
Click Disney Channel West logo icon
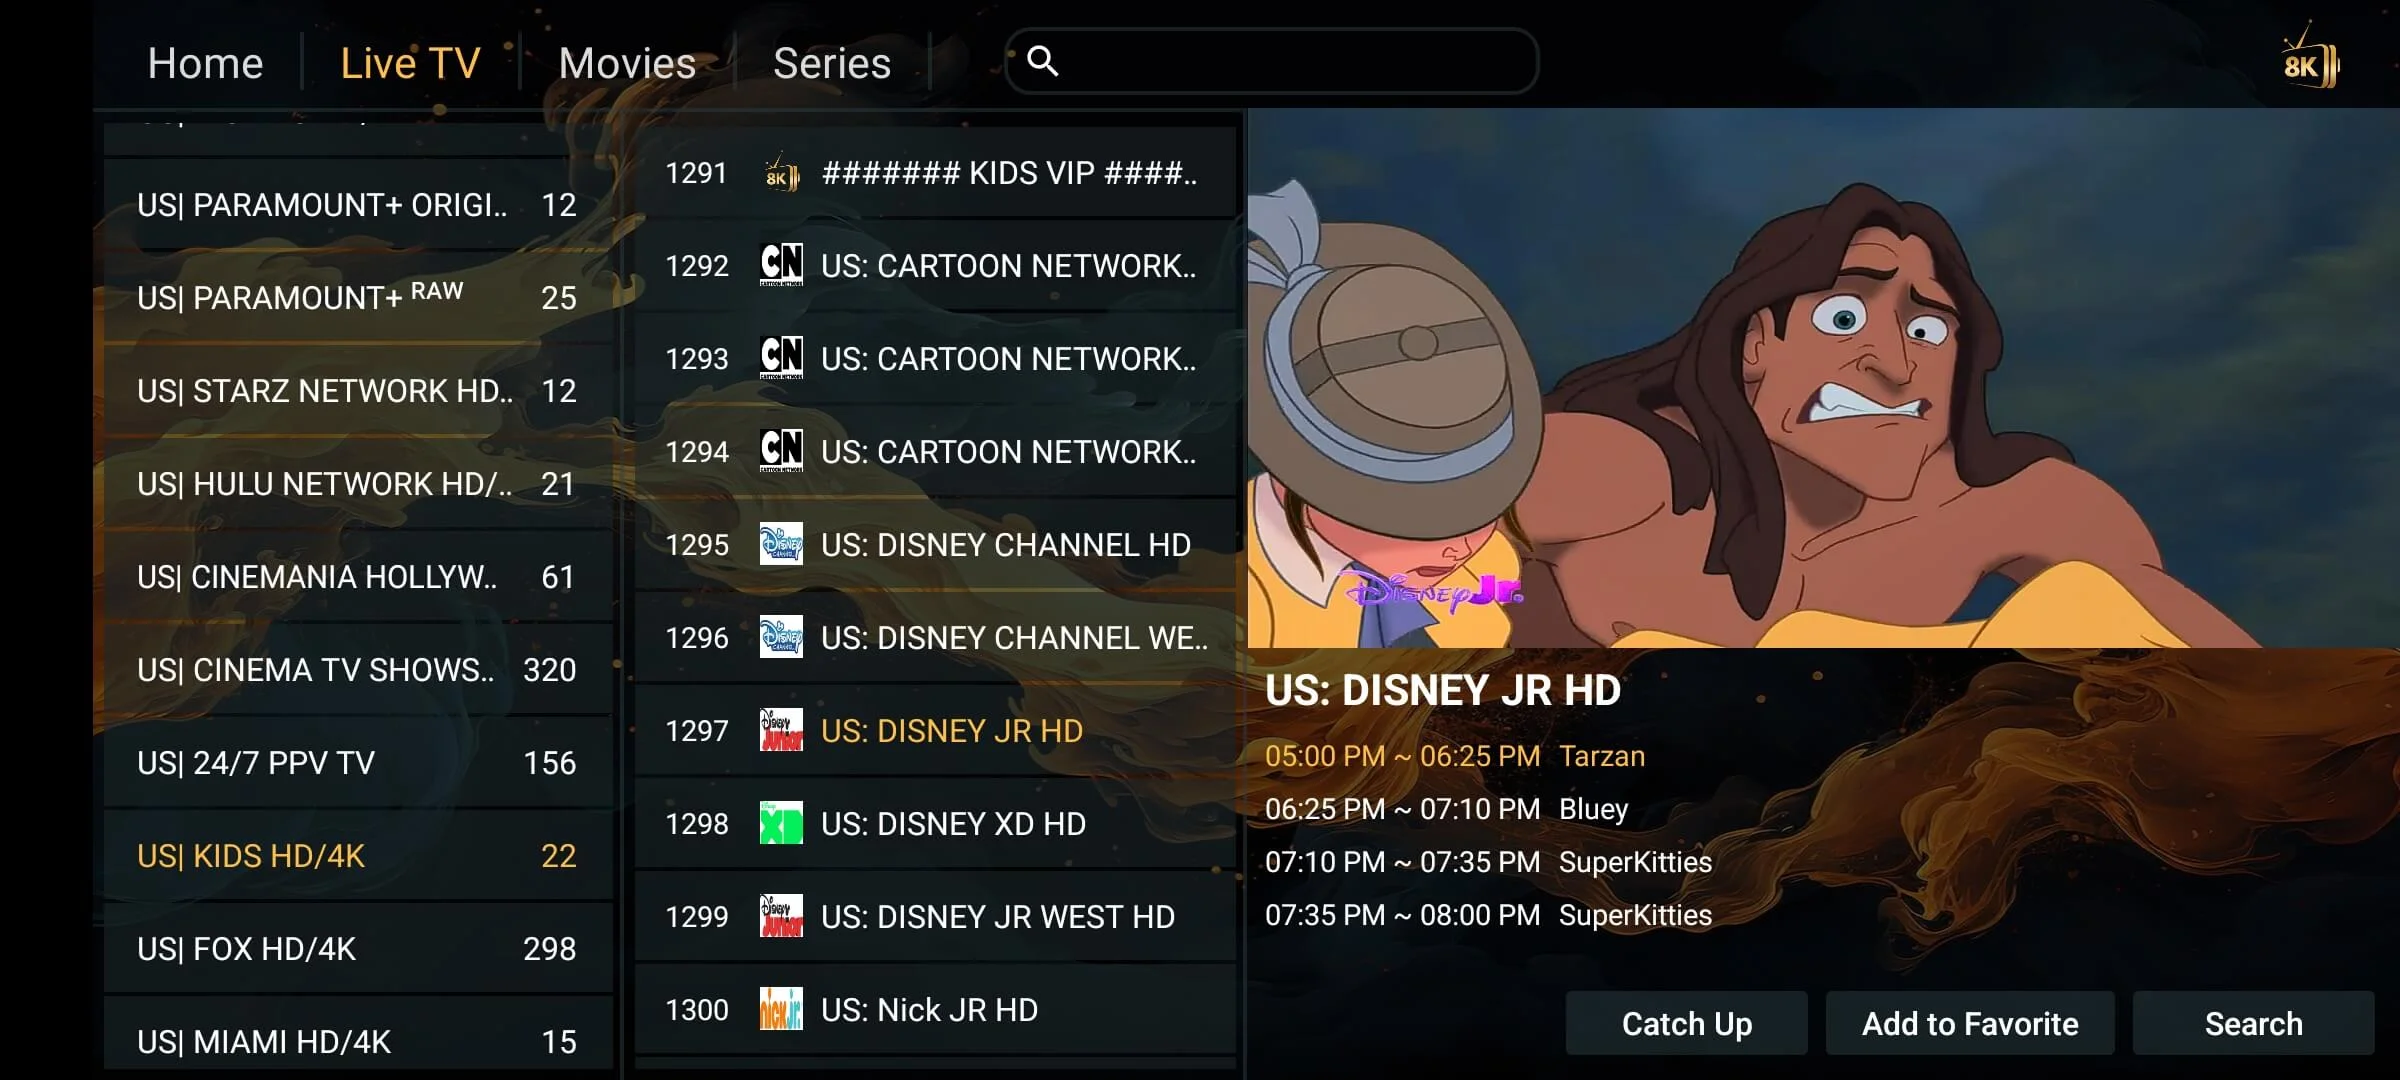(781, 638)
